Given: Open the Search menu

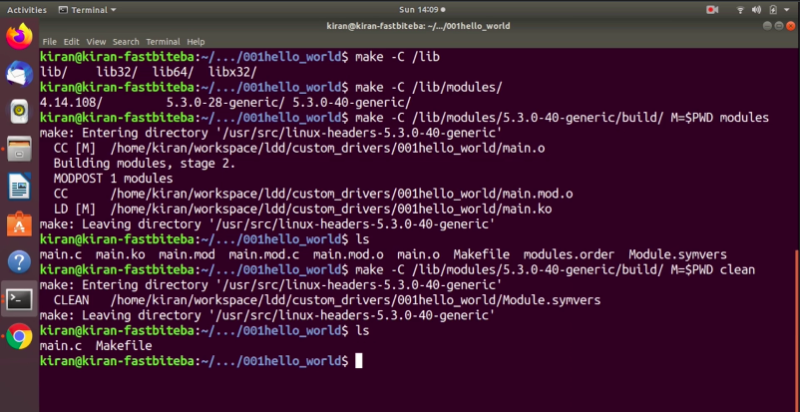Looking at the screenshot, I should (126, 42).
